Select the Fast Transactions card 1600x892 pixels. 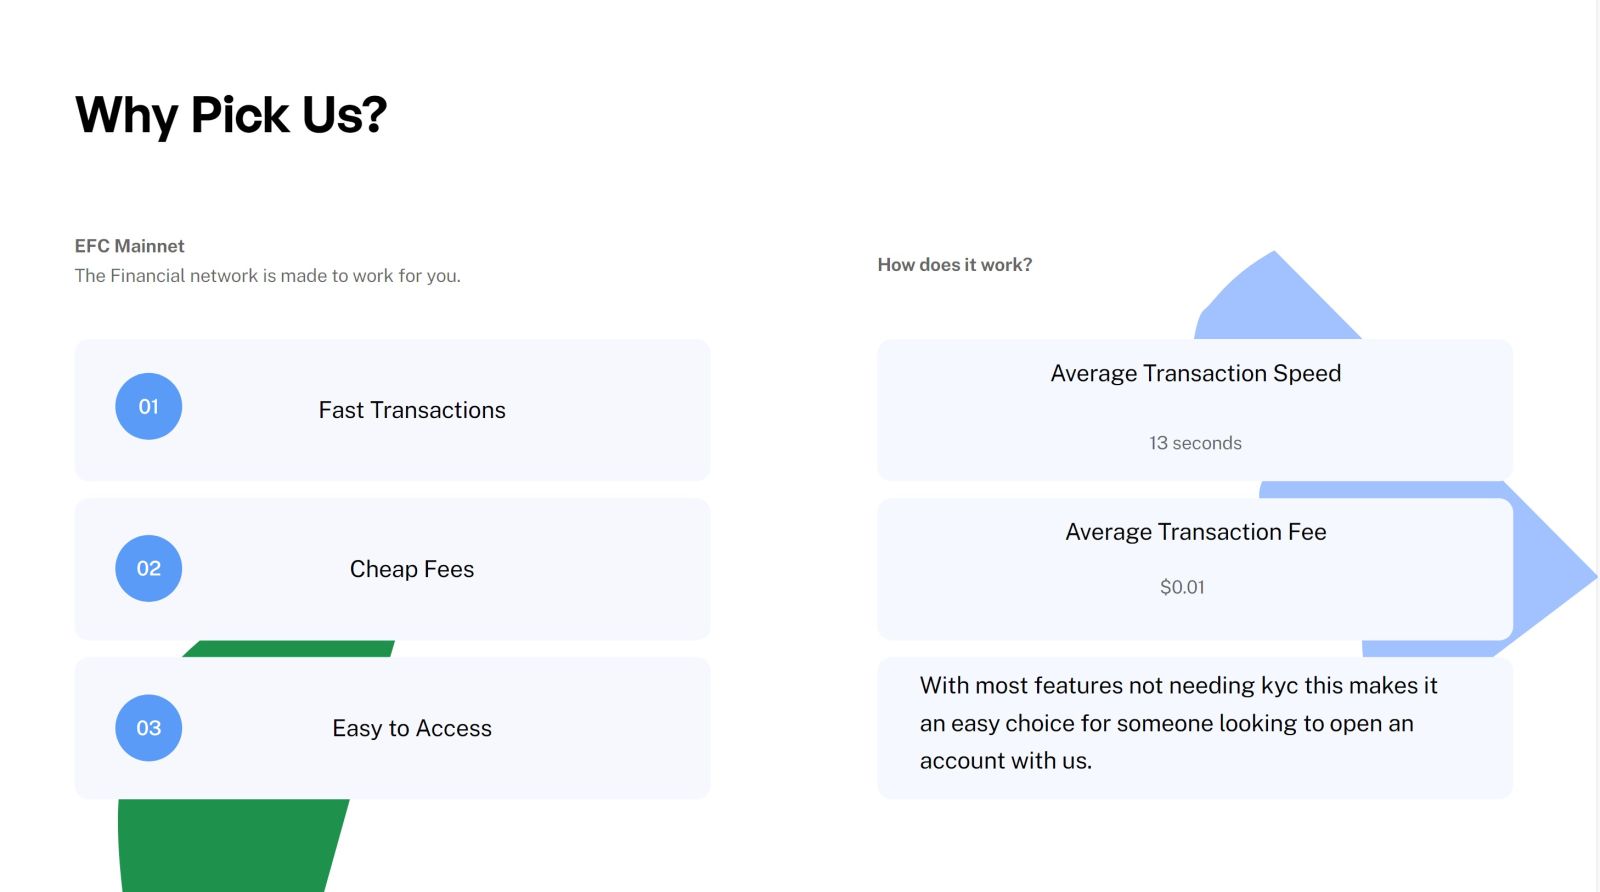coord(392,410)
